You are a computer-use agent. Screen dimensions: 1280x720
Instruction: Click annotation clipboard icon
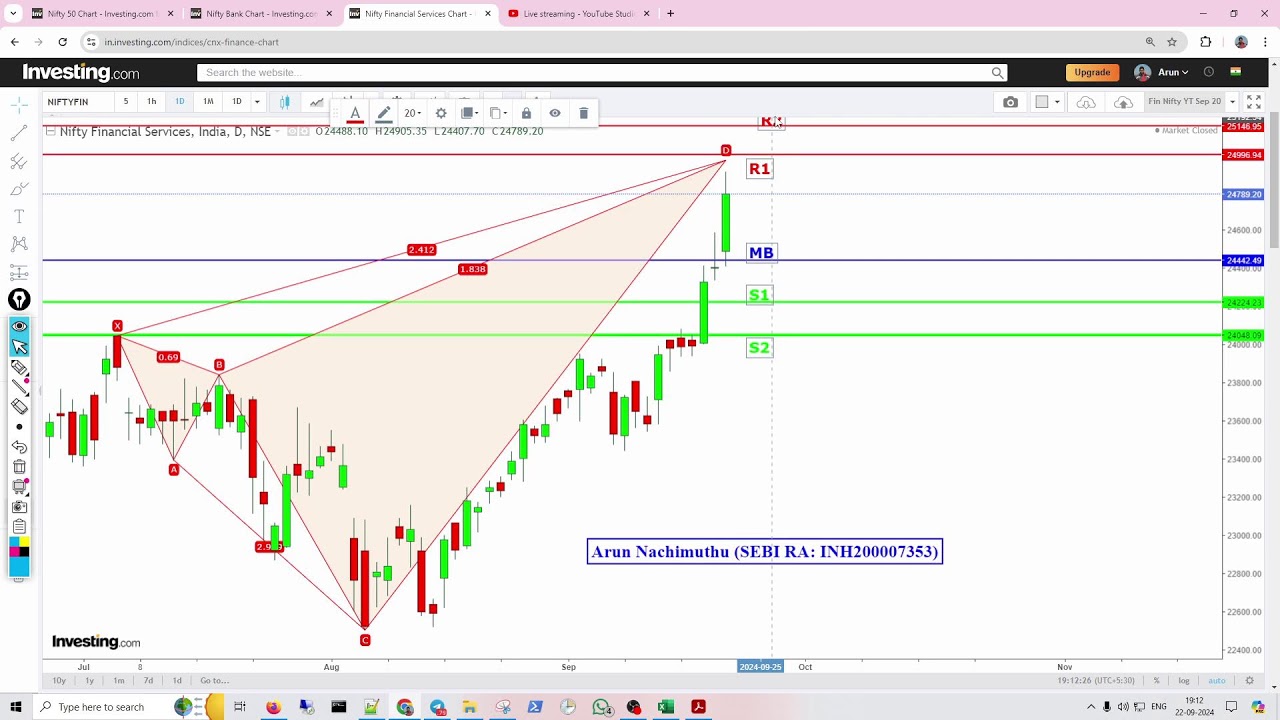tap(19, 527)
